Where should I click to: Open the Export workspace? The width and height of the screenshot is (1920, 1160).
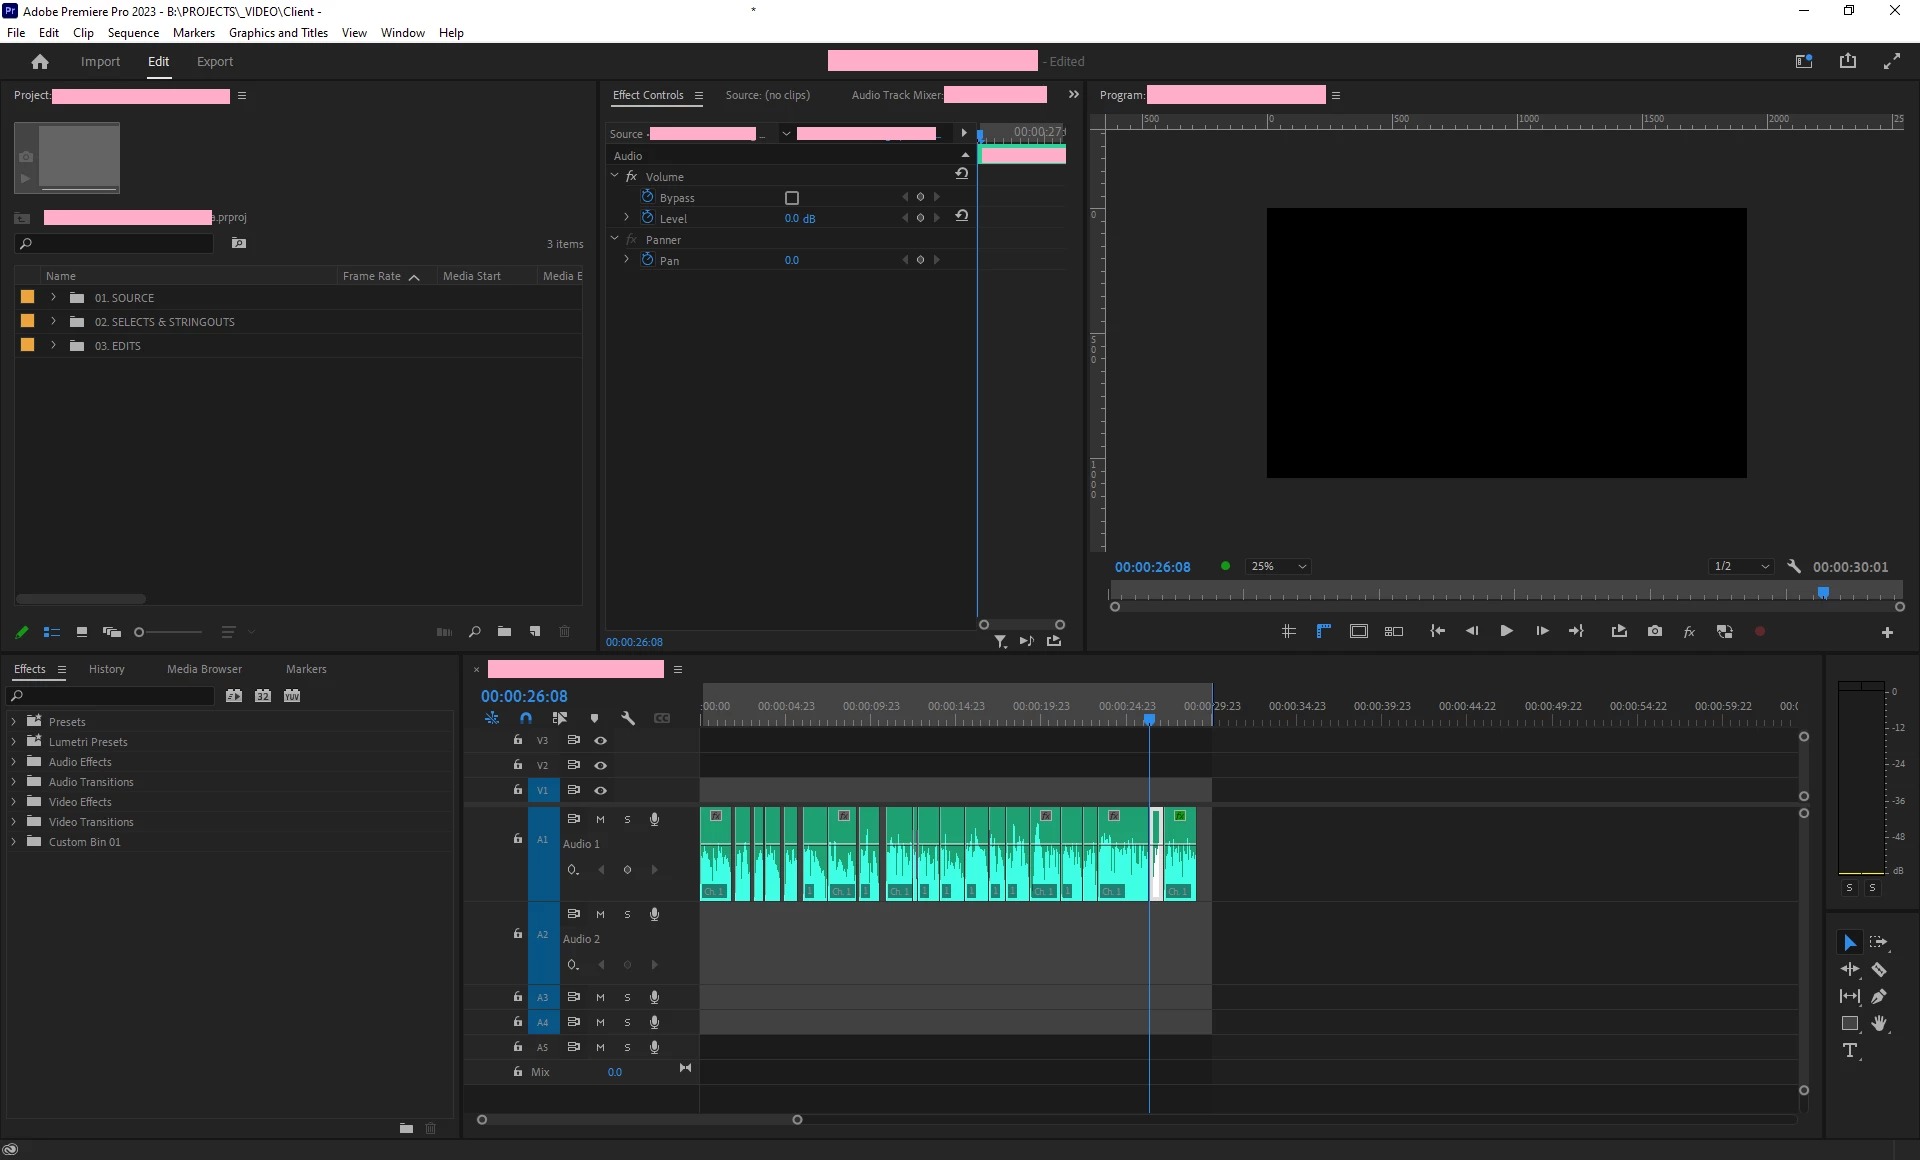(x=214, y=62)
